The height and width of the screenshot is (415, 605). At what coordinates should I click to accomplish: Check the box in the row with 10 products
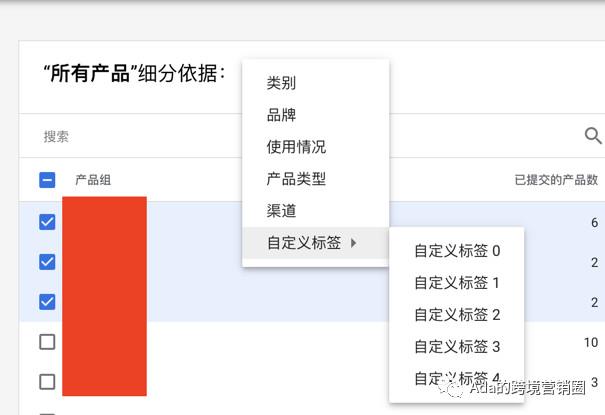coord(47,342)
